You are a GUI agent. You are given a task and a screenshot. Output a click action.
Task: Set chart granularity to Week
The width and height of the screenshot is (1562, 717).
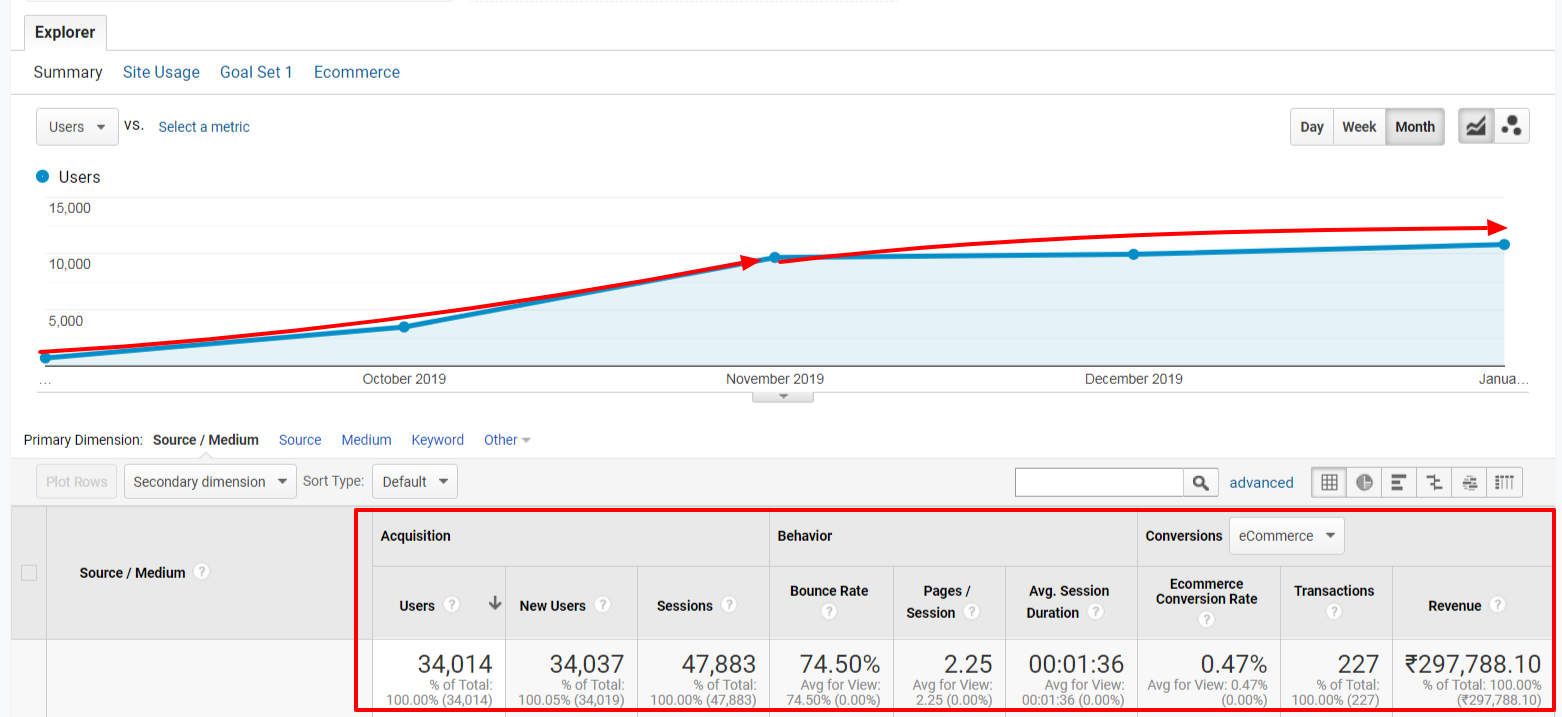[1359, 127]
